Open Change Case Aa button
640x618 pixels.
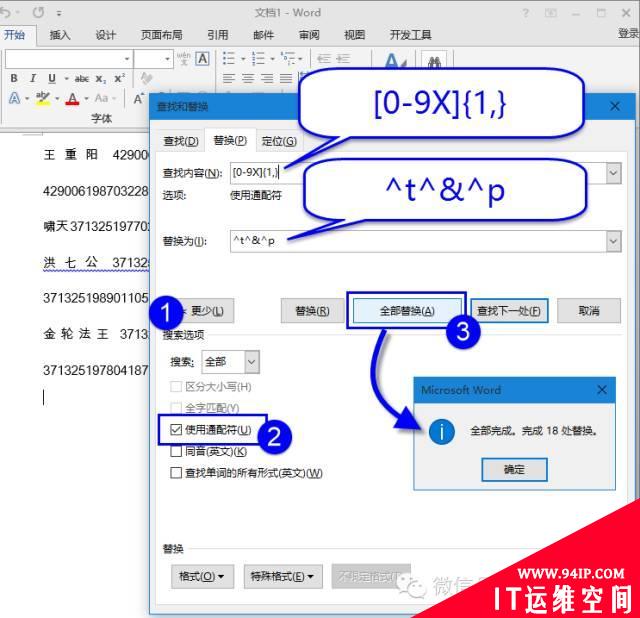click(102, 98)
